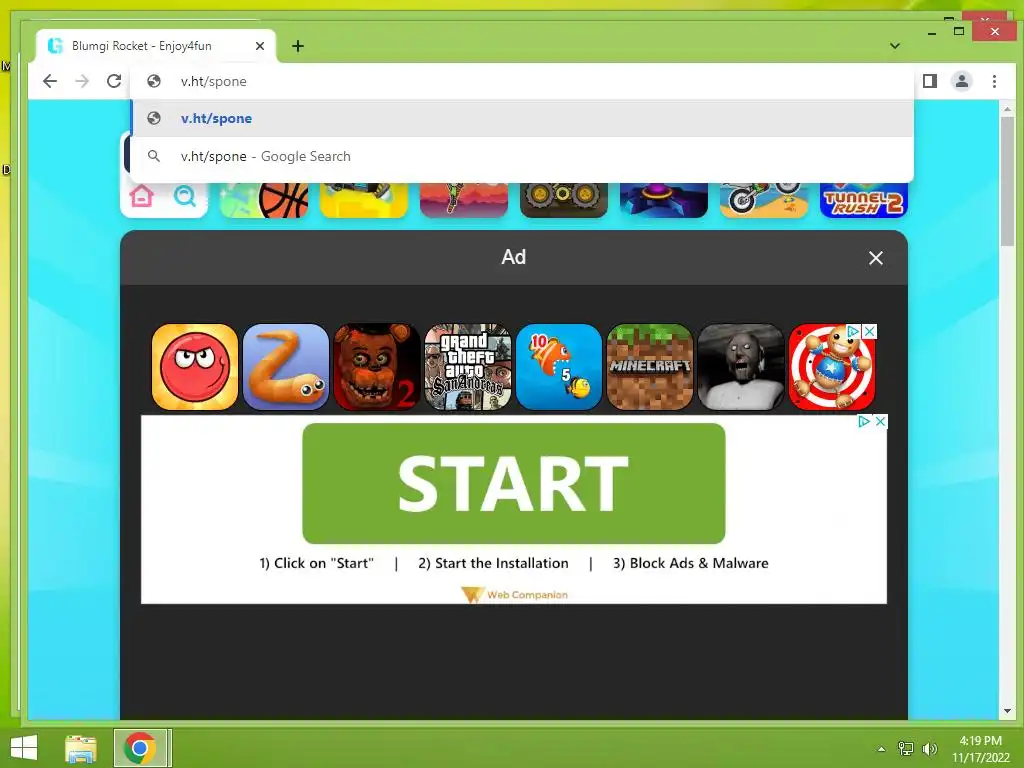Show hidden system tray icons

pyautogui.click(x=882, y=749)
